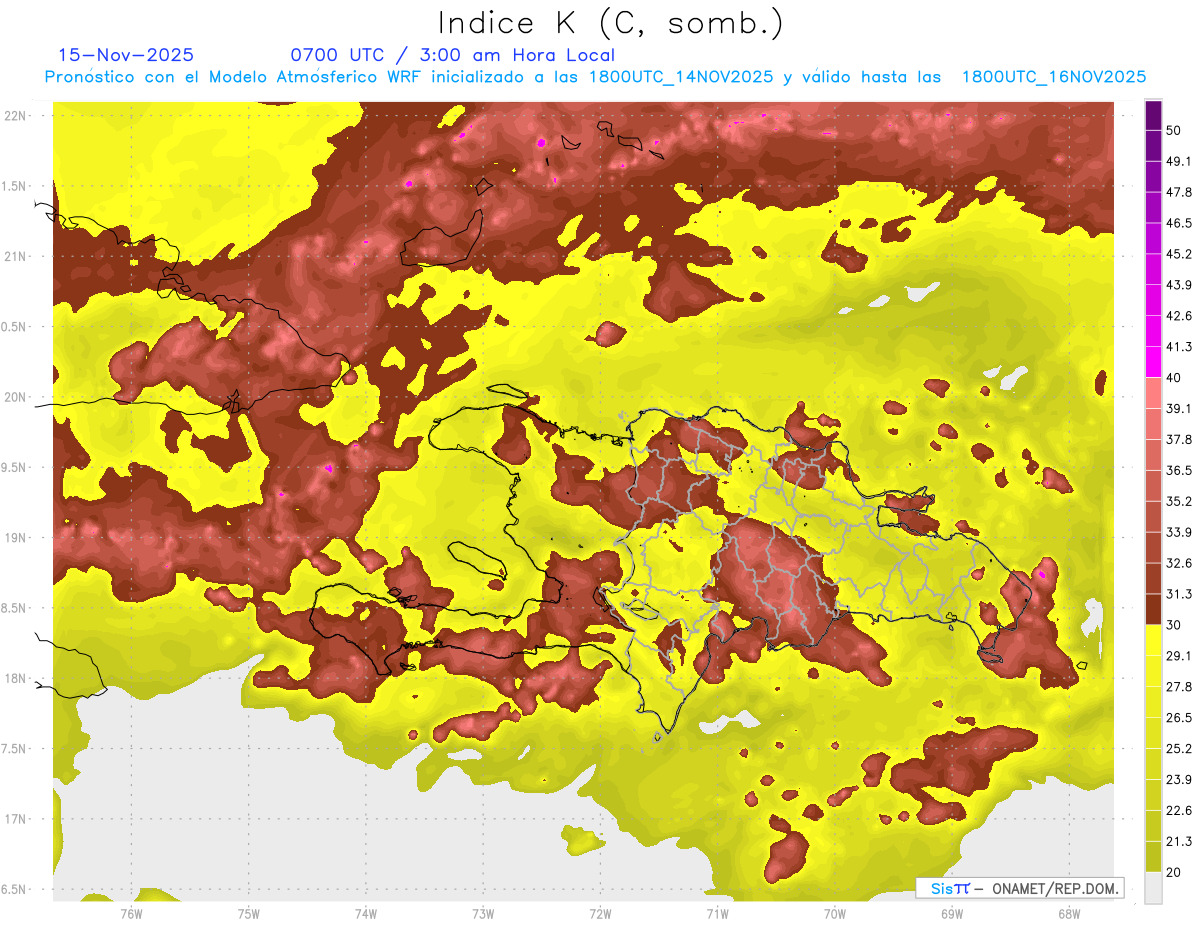This screenshot has width=1200, height=927.
Task: Click the colorbar value '40'
Action: (x=1175, y=378)
